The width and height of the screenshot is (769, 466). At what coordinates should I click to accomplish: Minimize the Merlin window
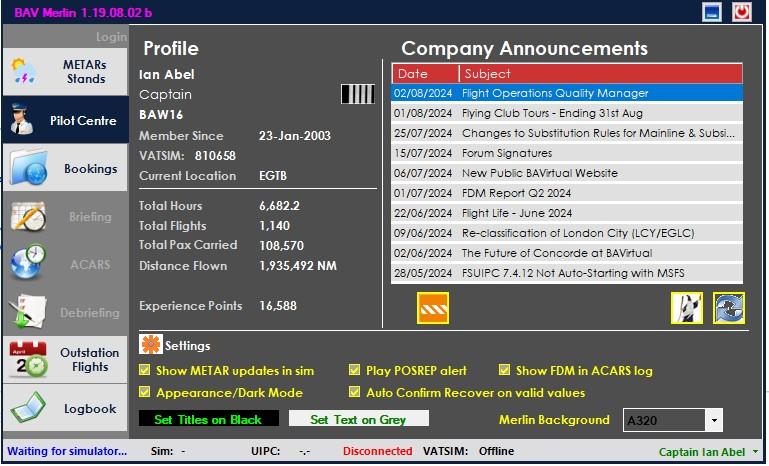tap(712, 12)
